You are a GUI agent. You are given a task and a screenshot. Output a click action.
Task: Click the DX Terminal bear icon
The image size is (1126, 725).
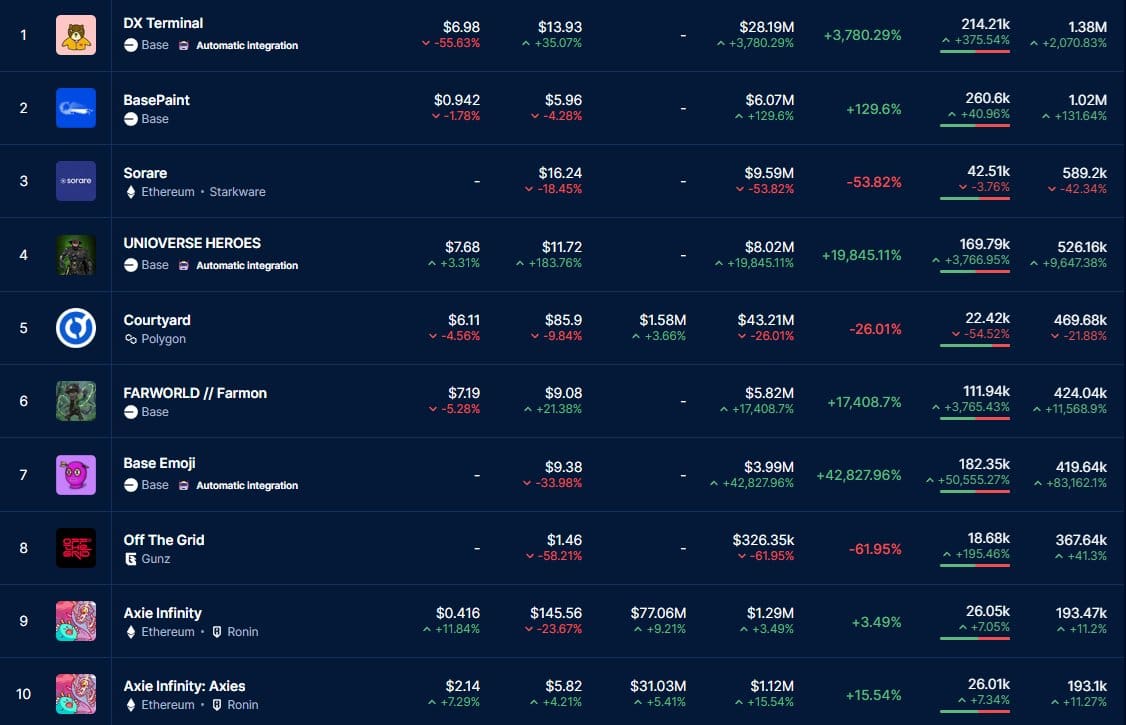point(76,35)
